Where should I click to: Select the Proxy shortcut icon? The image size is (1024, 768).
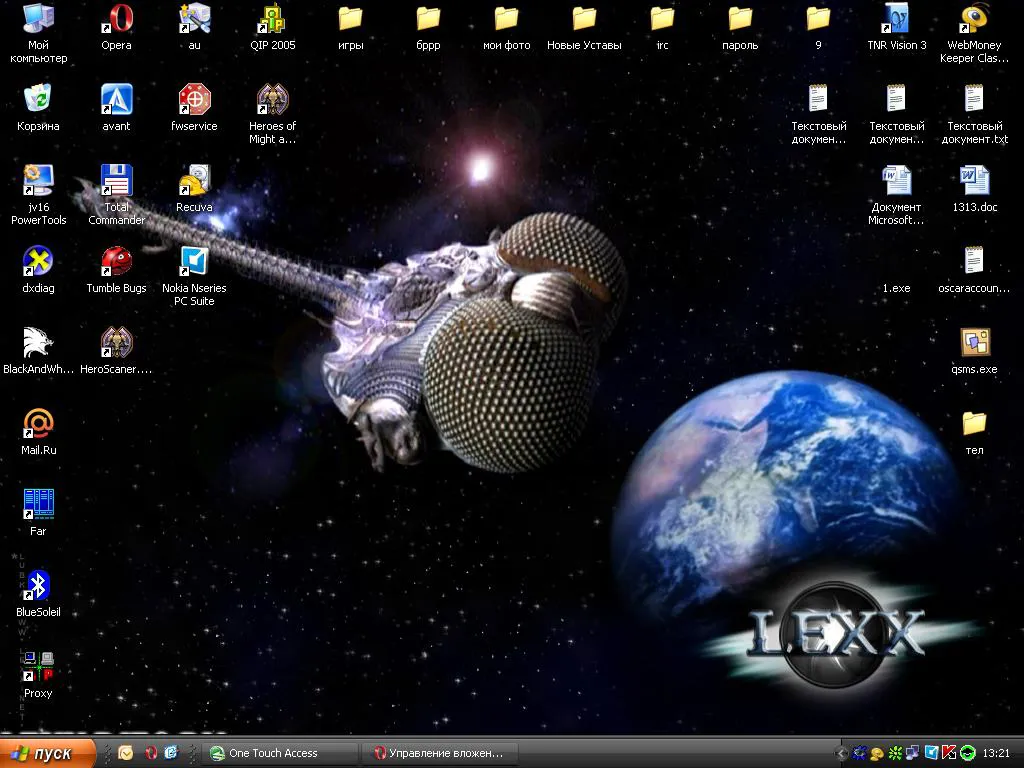(x=38, y=675)
